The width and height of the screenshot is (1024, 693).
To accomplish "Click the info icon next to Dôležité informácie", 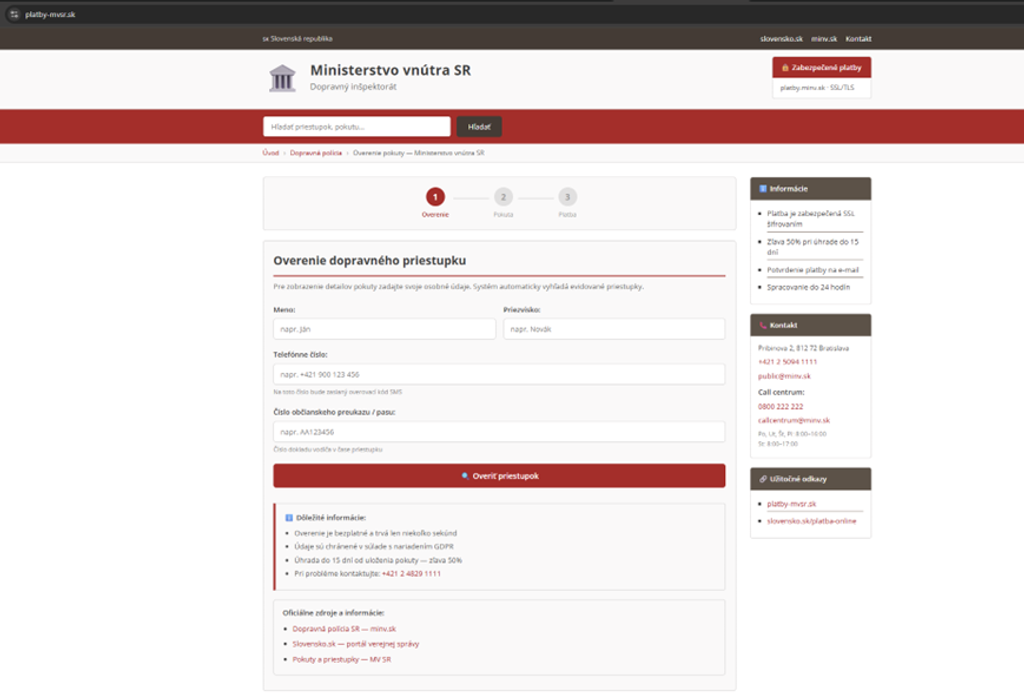I will (x=289, y=517).
